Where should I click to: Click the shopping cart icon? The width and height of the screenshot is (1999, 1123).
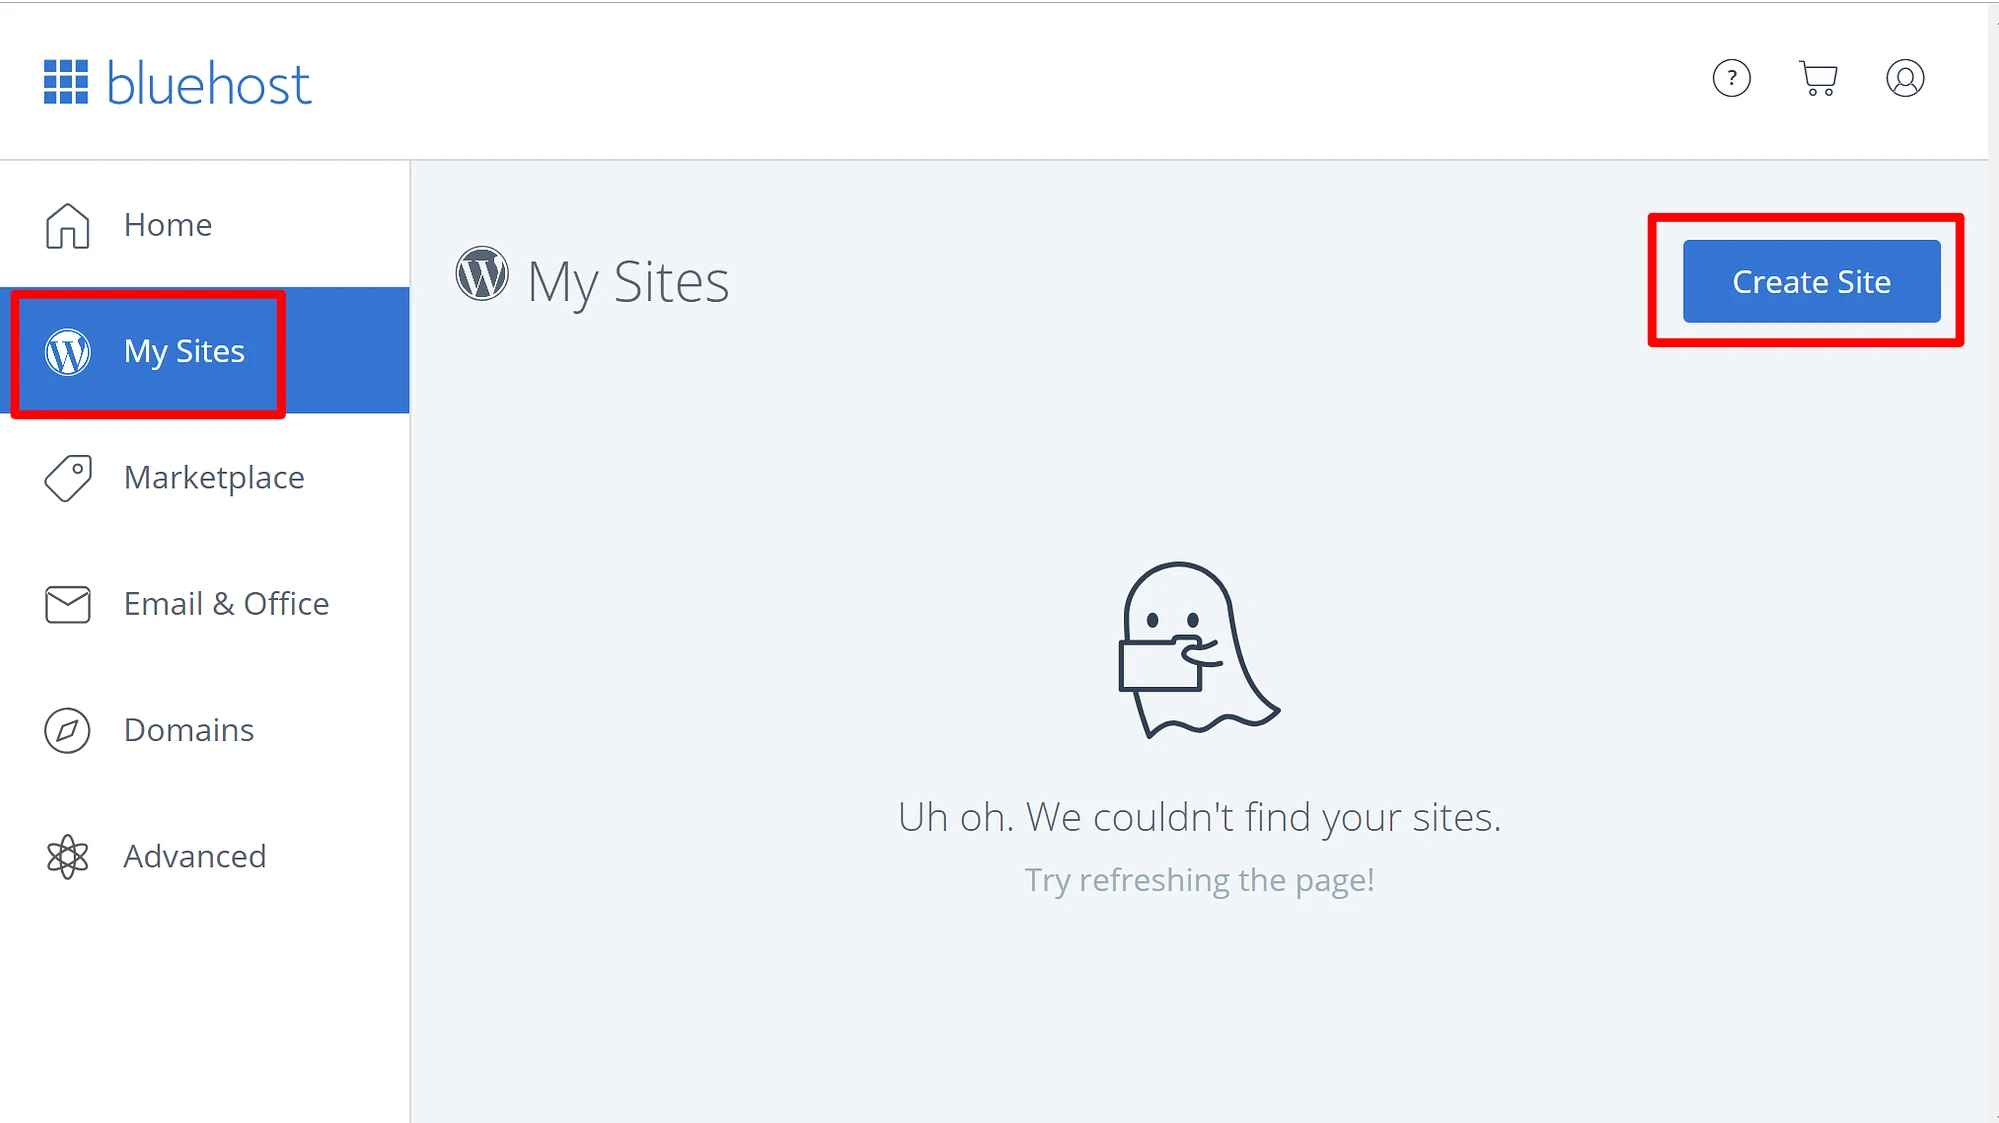[1818, 78]
